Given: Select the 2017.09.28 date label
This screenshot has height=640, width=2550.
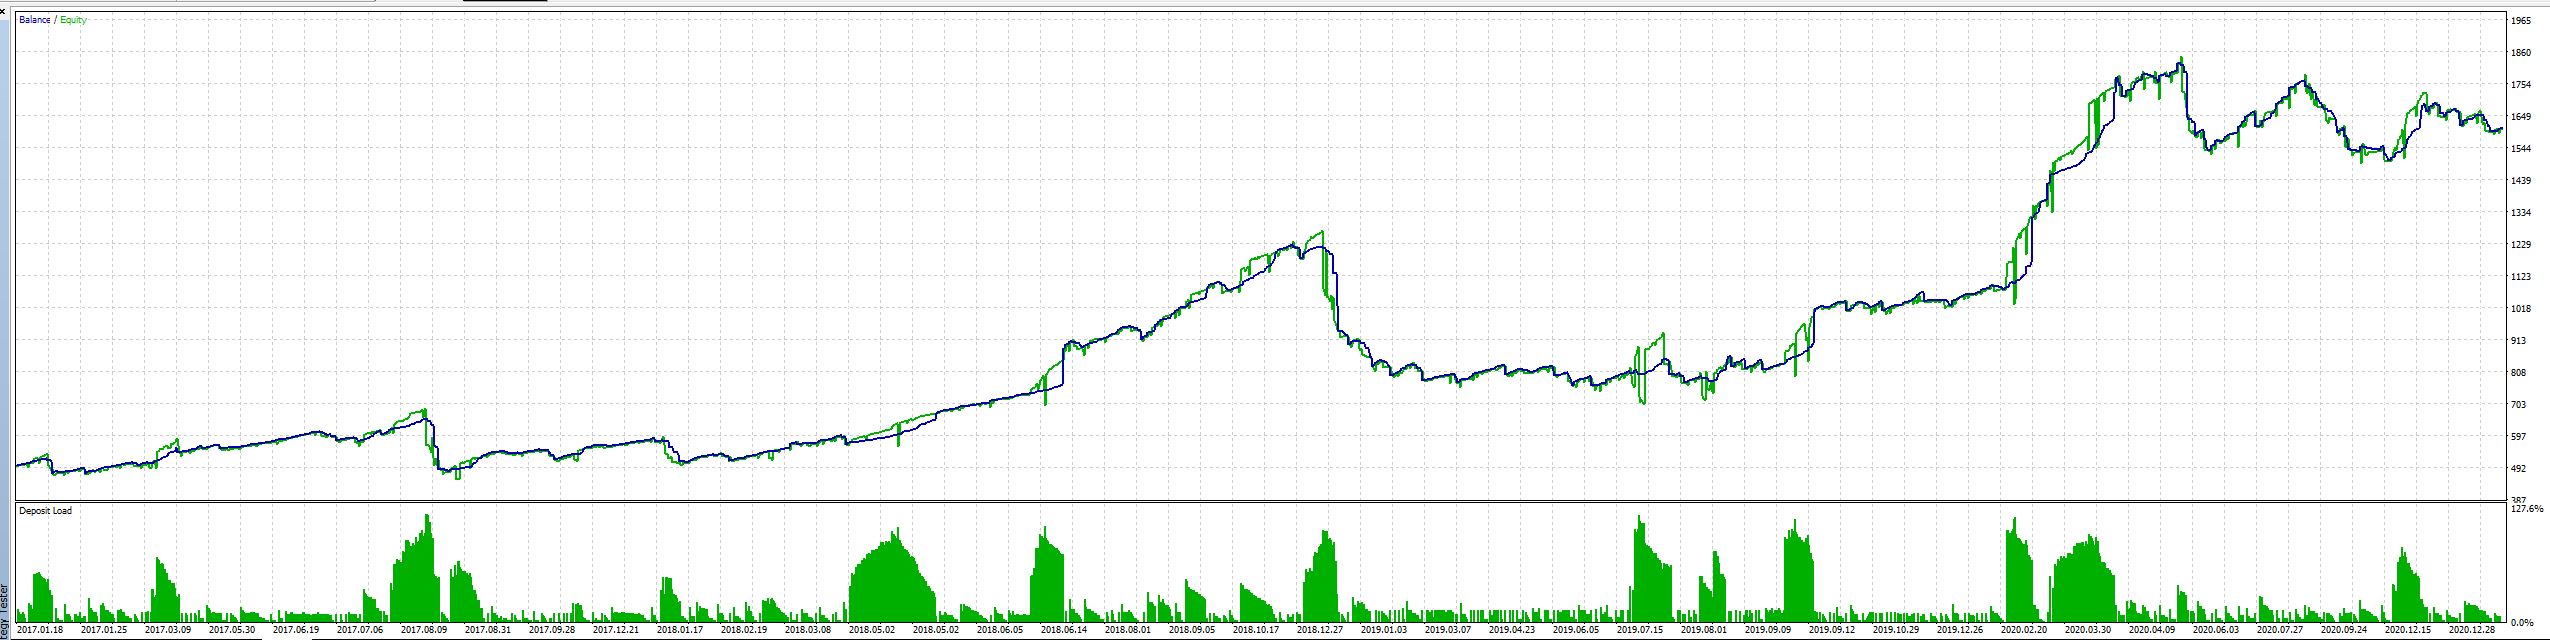Looking at the screenshot, I should point(552,630).
